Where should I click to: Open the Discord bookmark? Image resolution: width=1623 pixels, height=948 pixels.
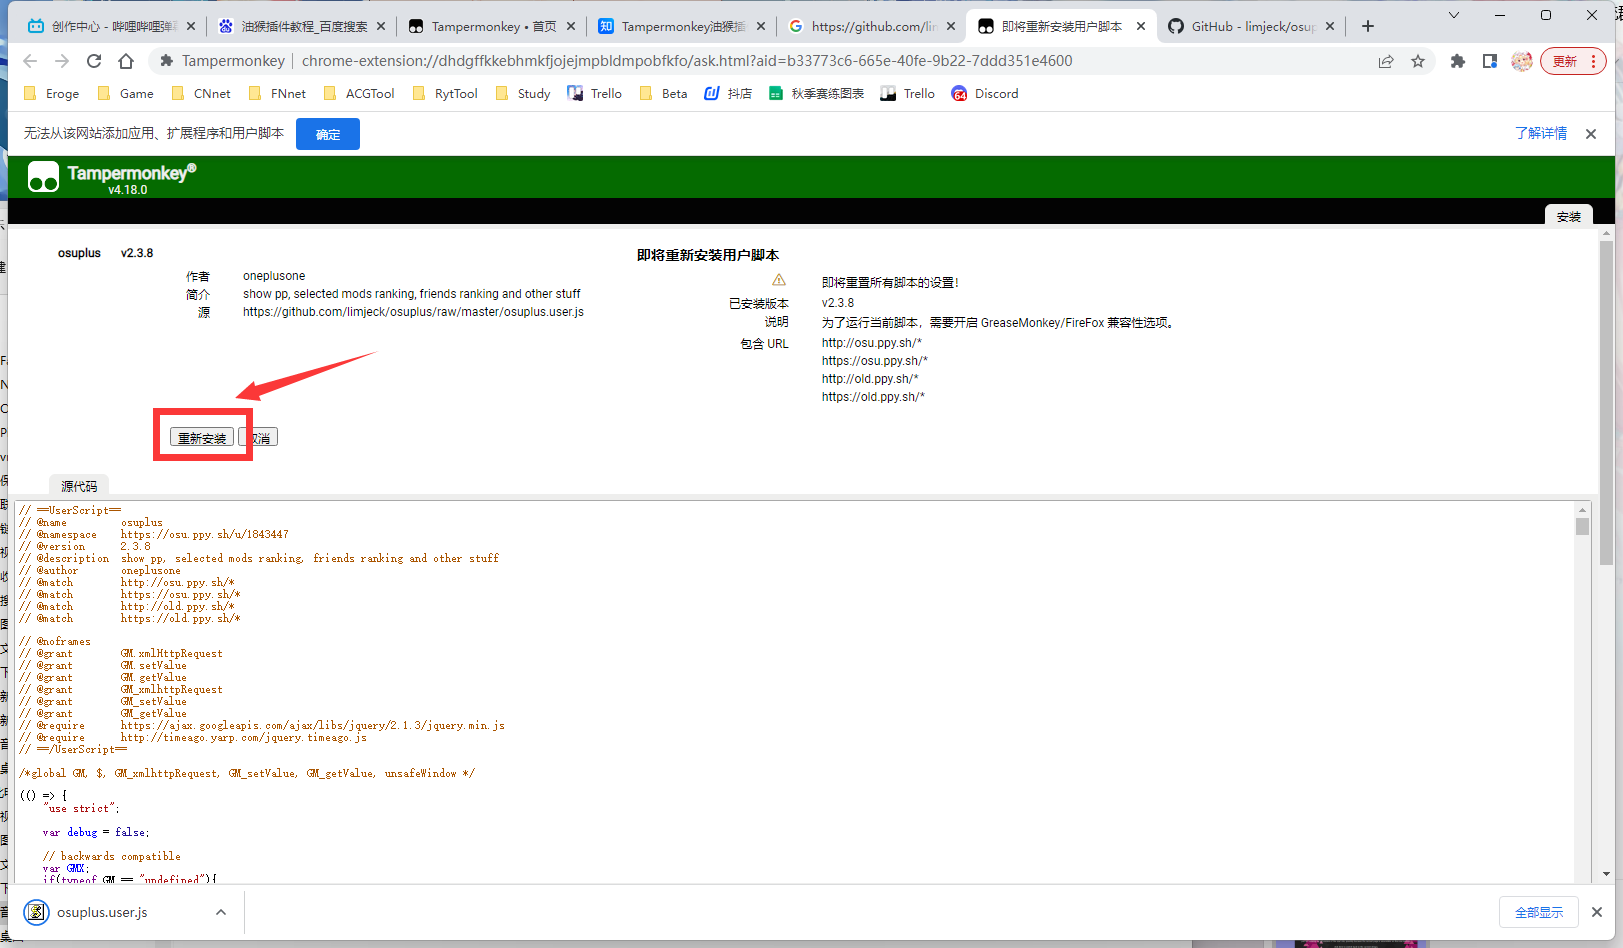[x=985, y=94]
